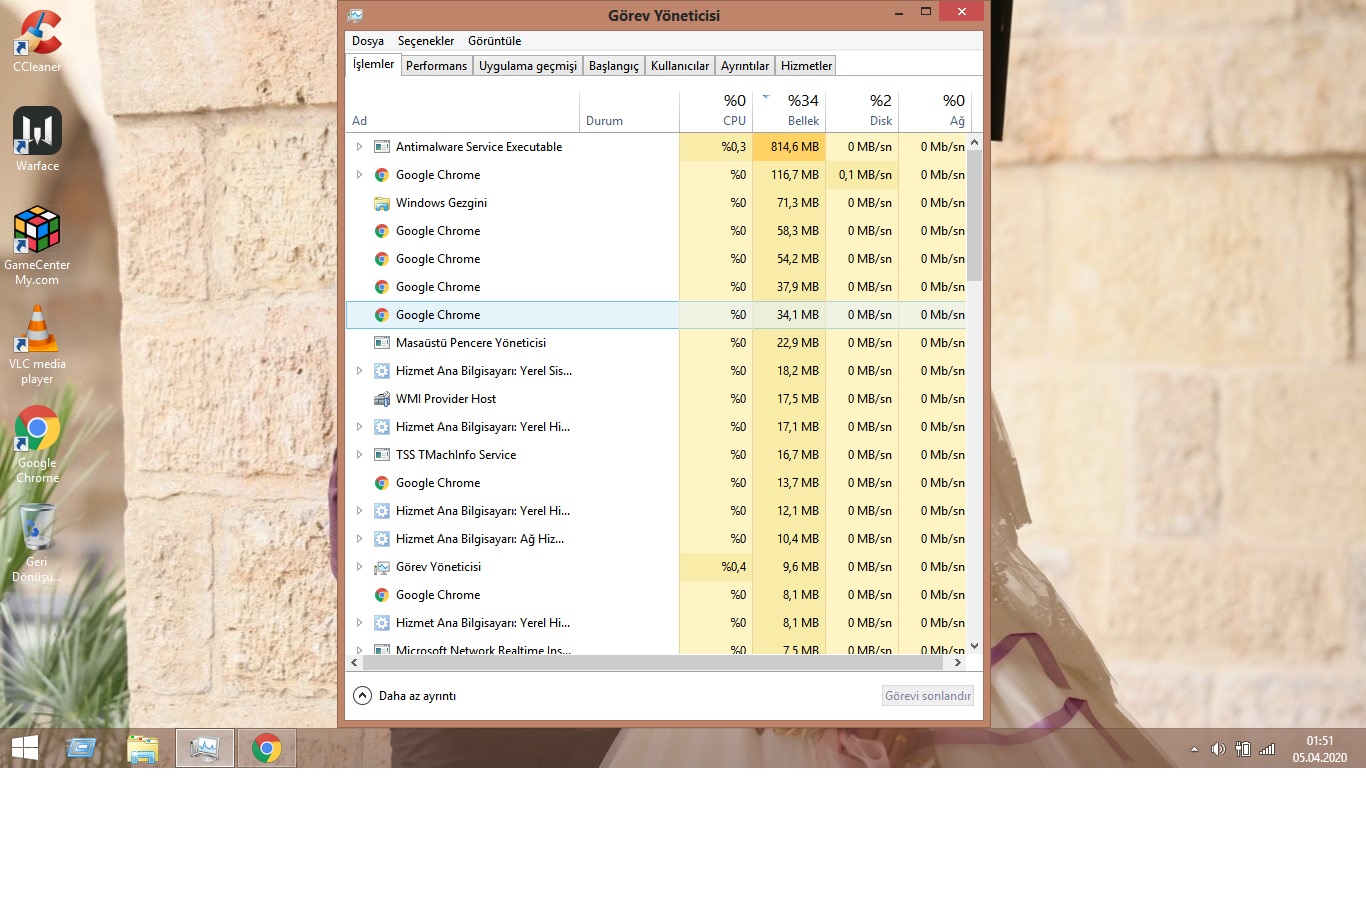Image resolution: width=1366 pixels, height=904 pixels.
Task: Click the TSS TMachInfo Service icon
Action: point(381,455)
